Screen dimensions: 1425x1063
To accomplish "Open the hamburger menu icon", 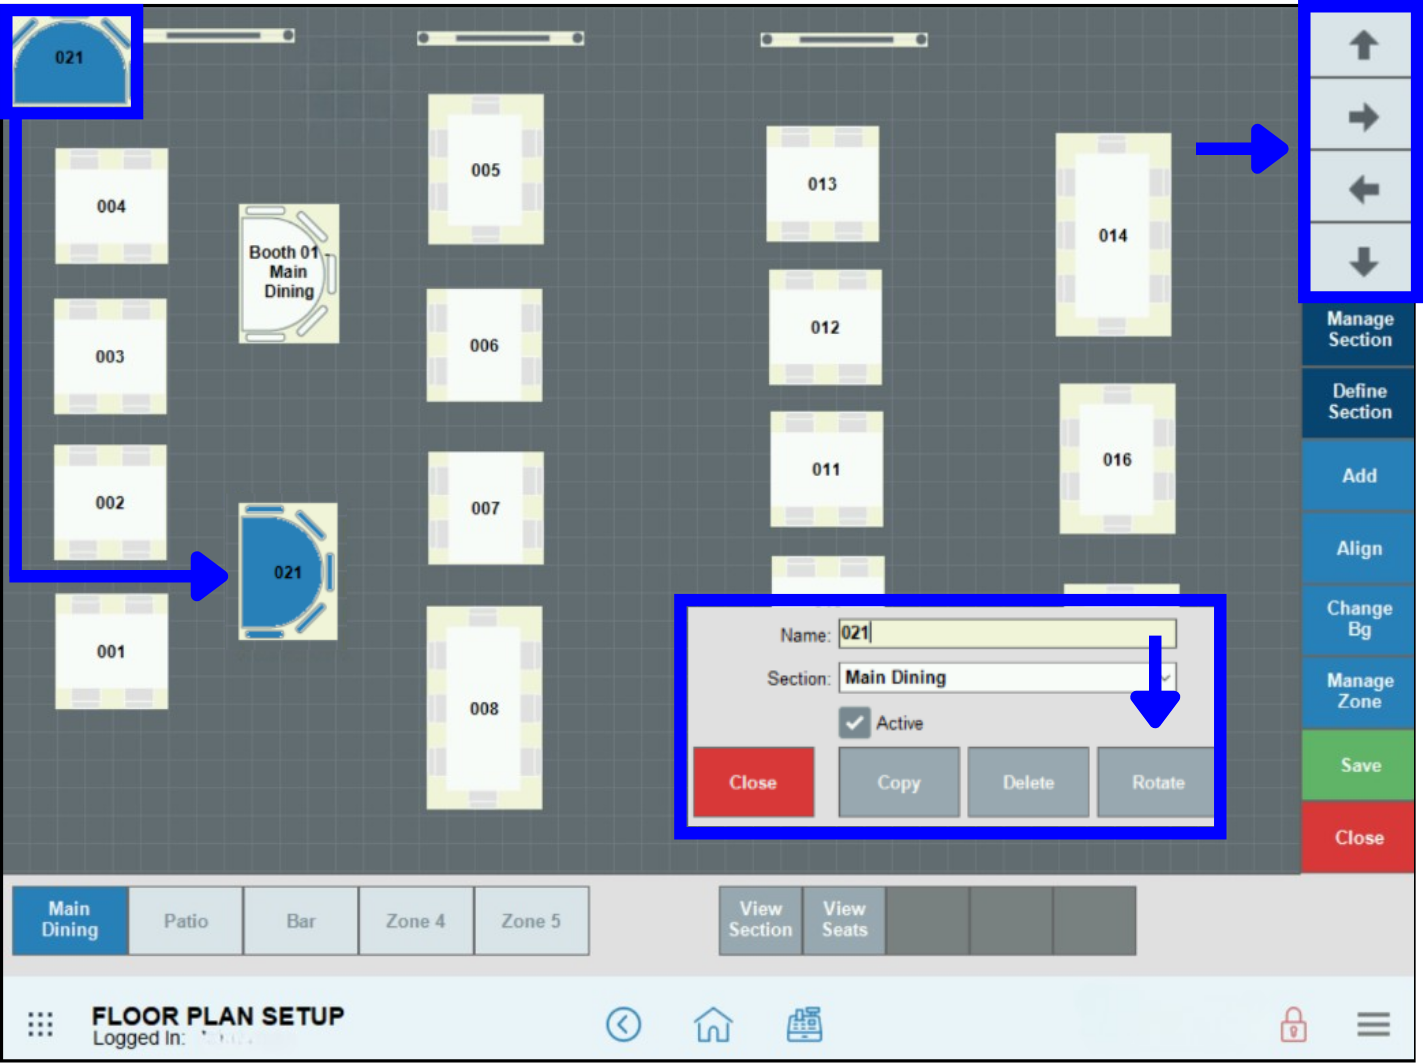I will [1371, 1024].
